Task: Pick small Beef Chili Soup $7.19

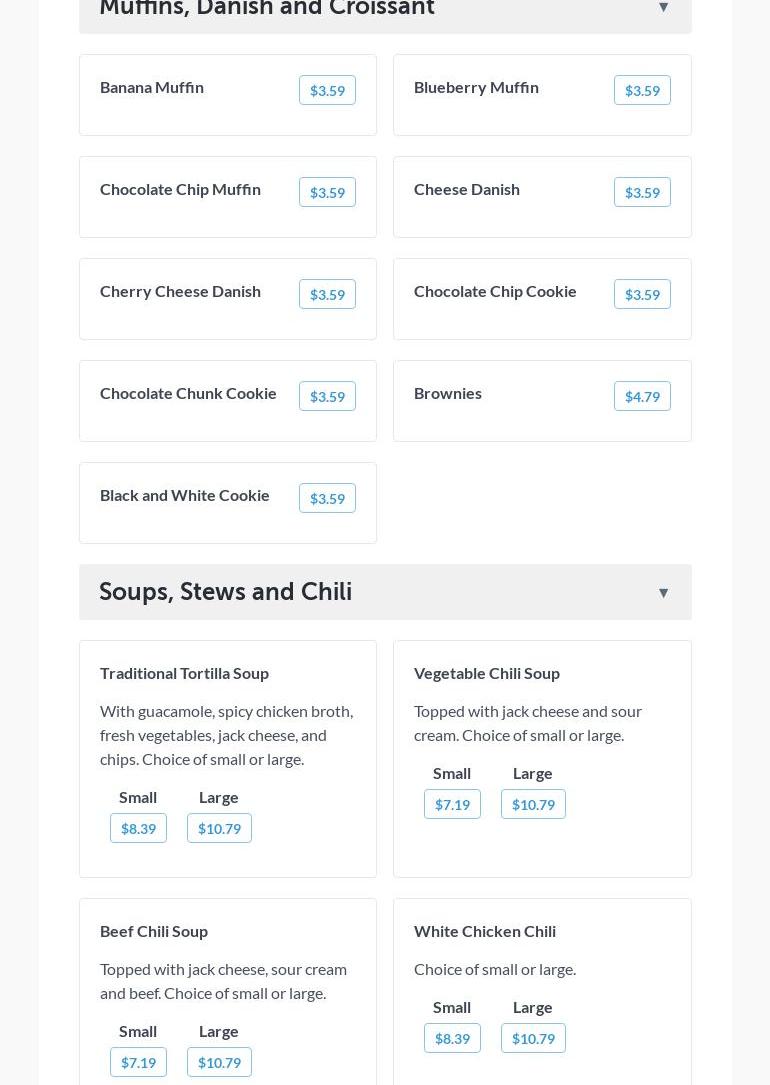Action: (138, 1062)
